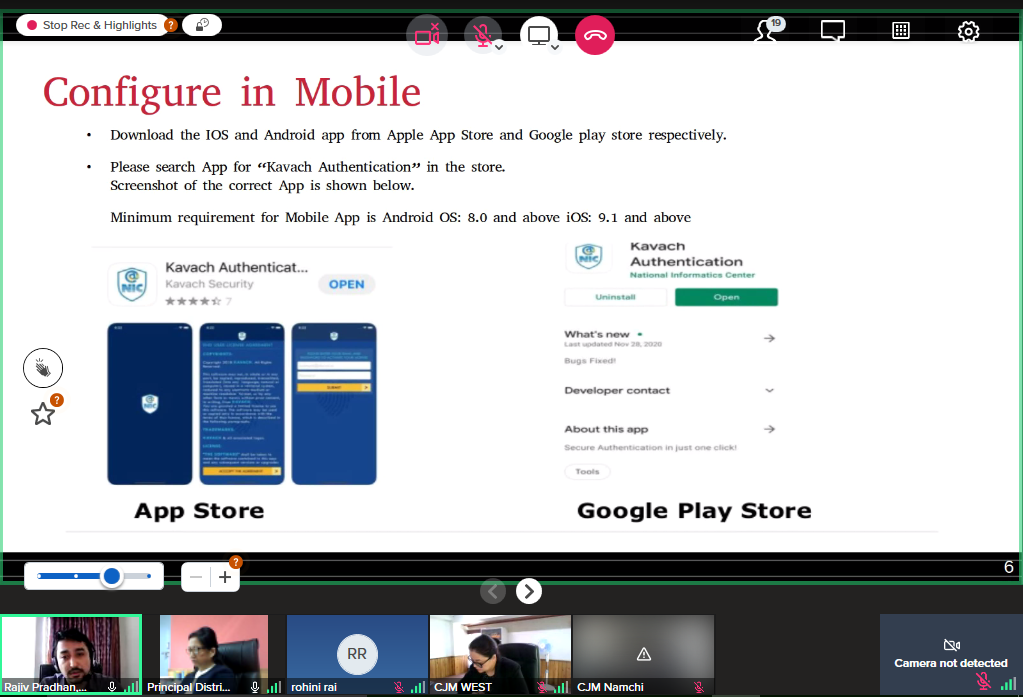Zoom out with the minus button
Viewport: 1023px width, 697px height.
tap(196, 577)
